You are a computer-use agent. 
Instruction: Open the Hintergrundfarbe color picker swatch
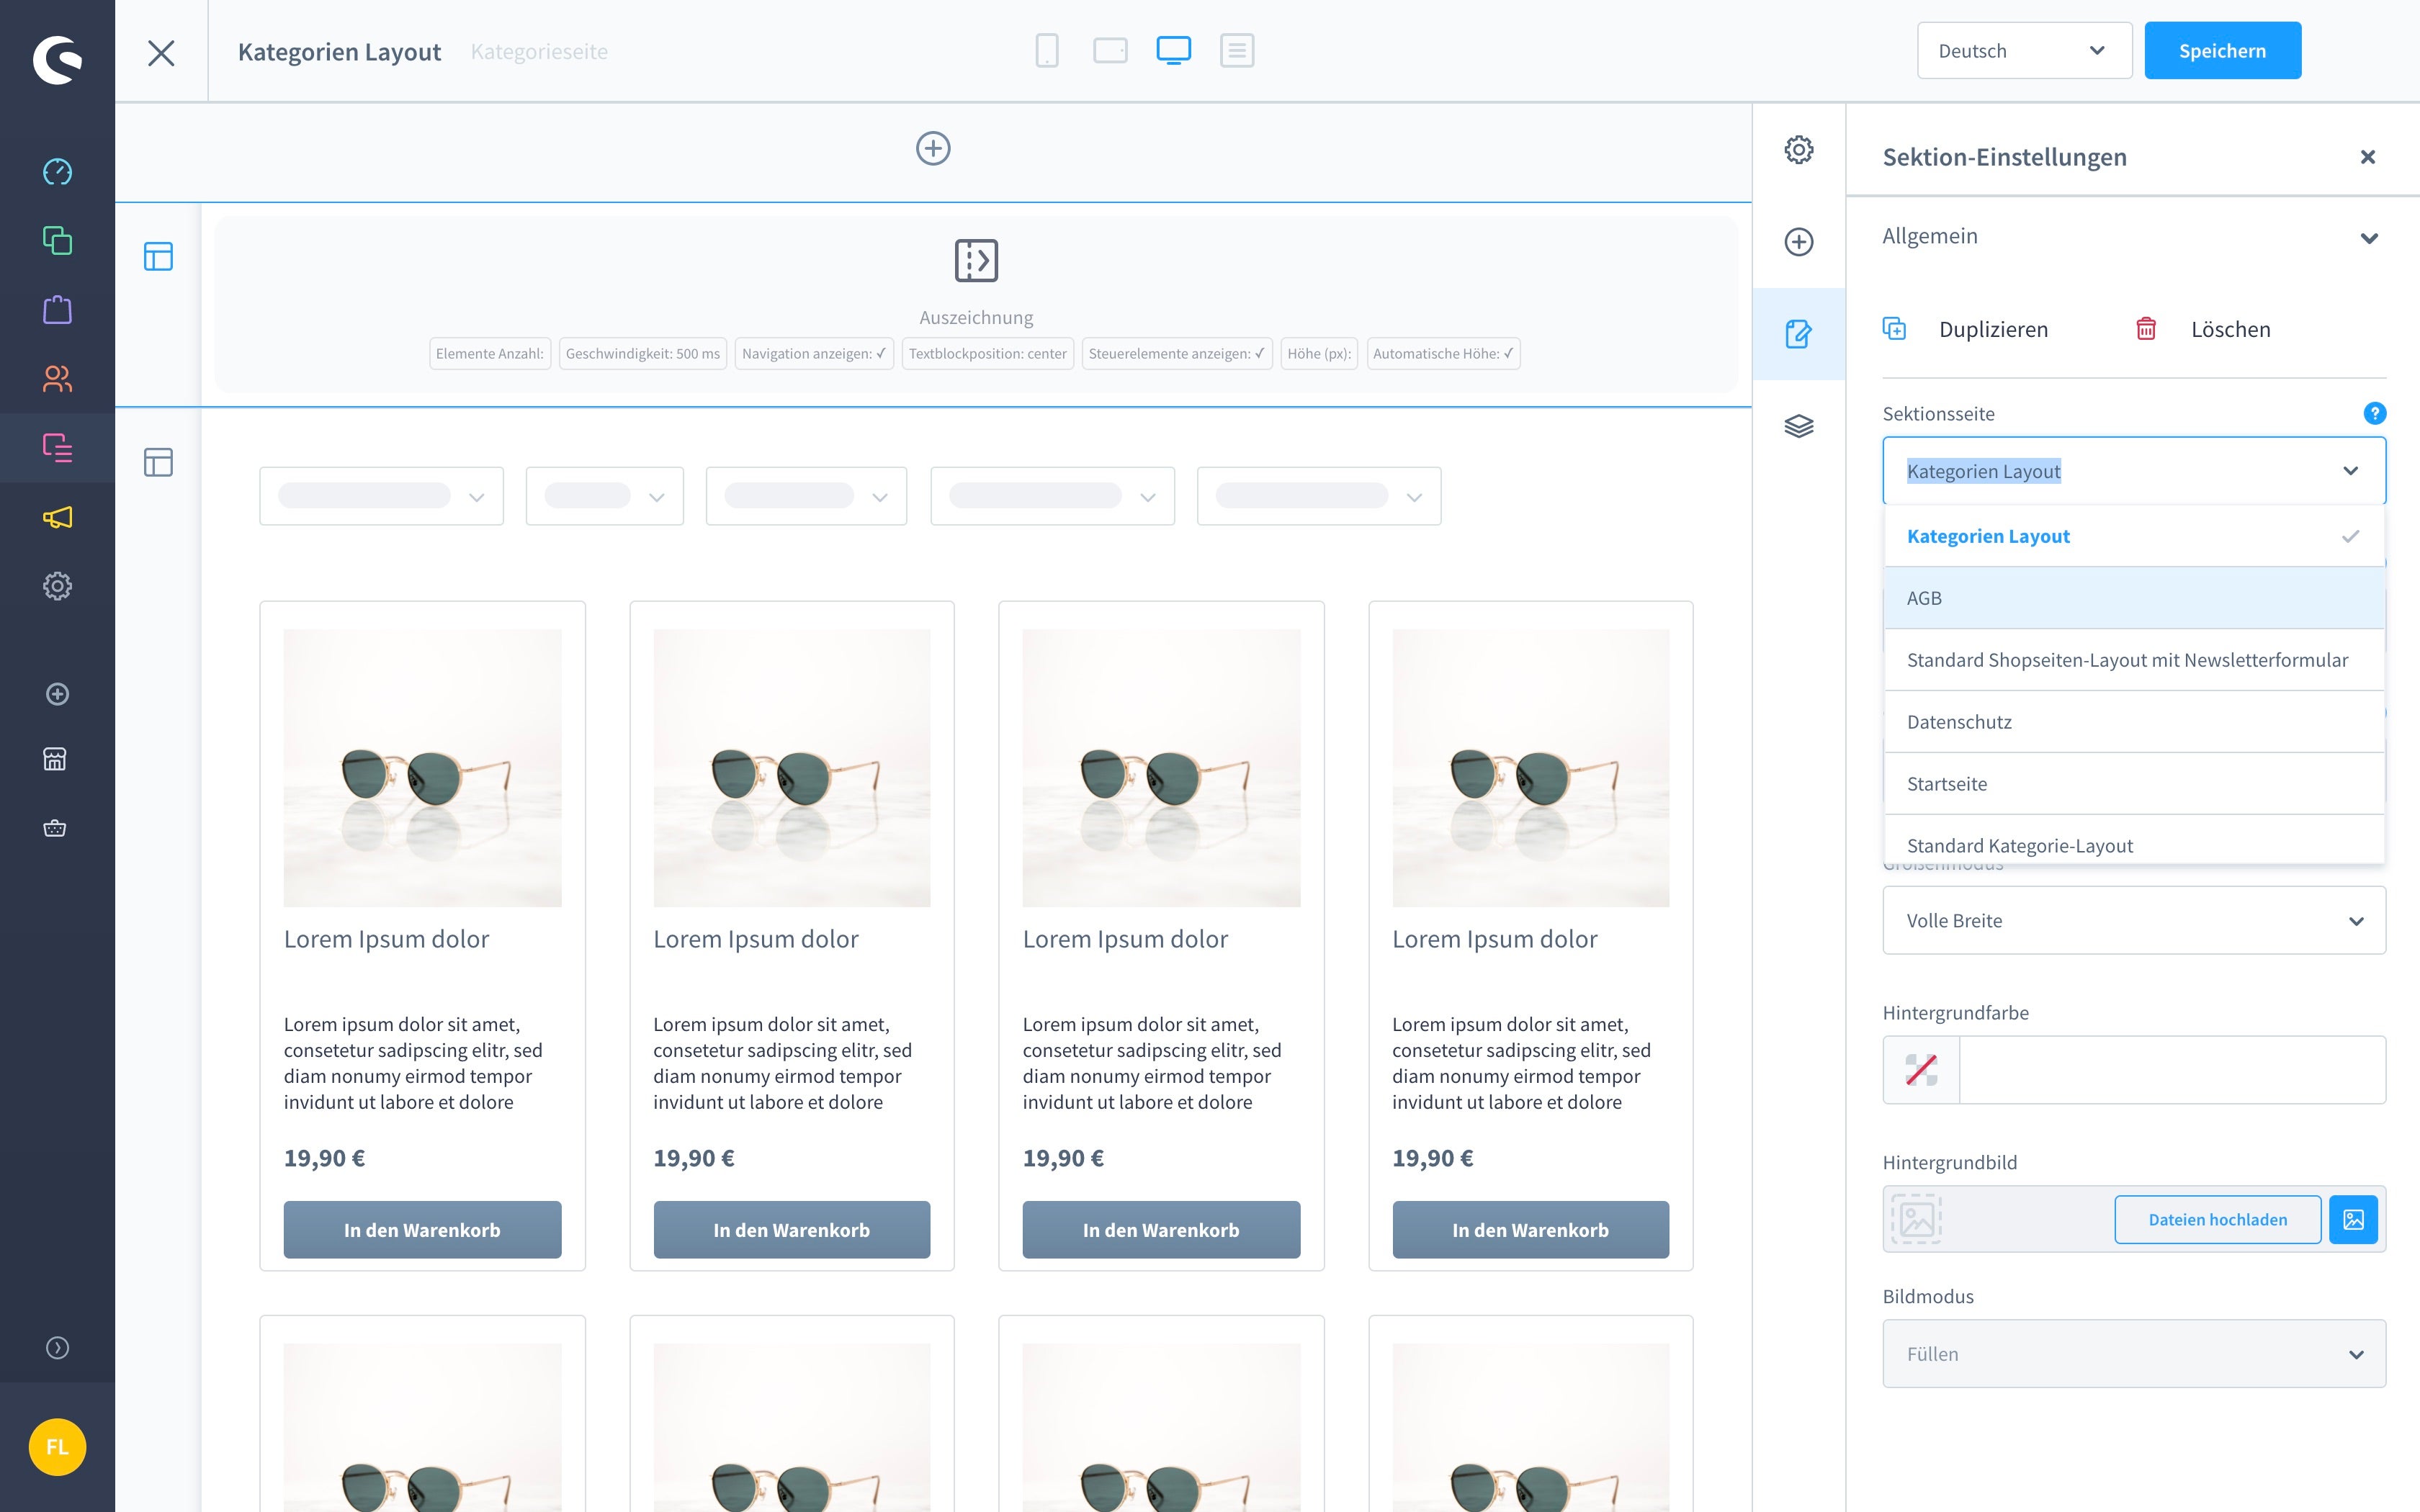tap(1921, 1070)
